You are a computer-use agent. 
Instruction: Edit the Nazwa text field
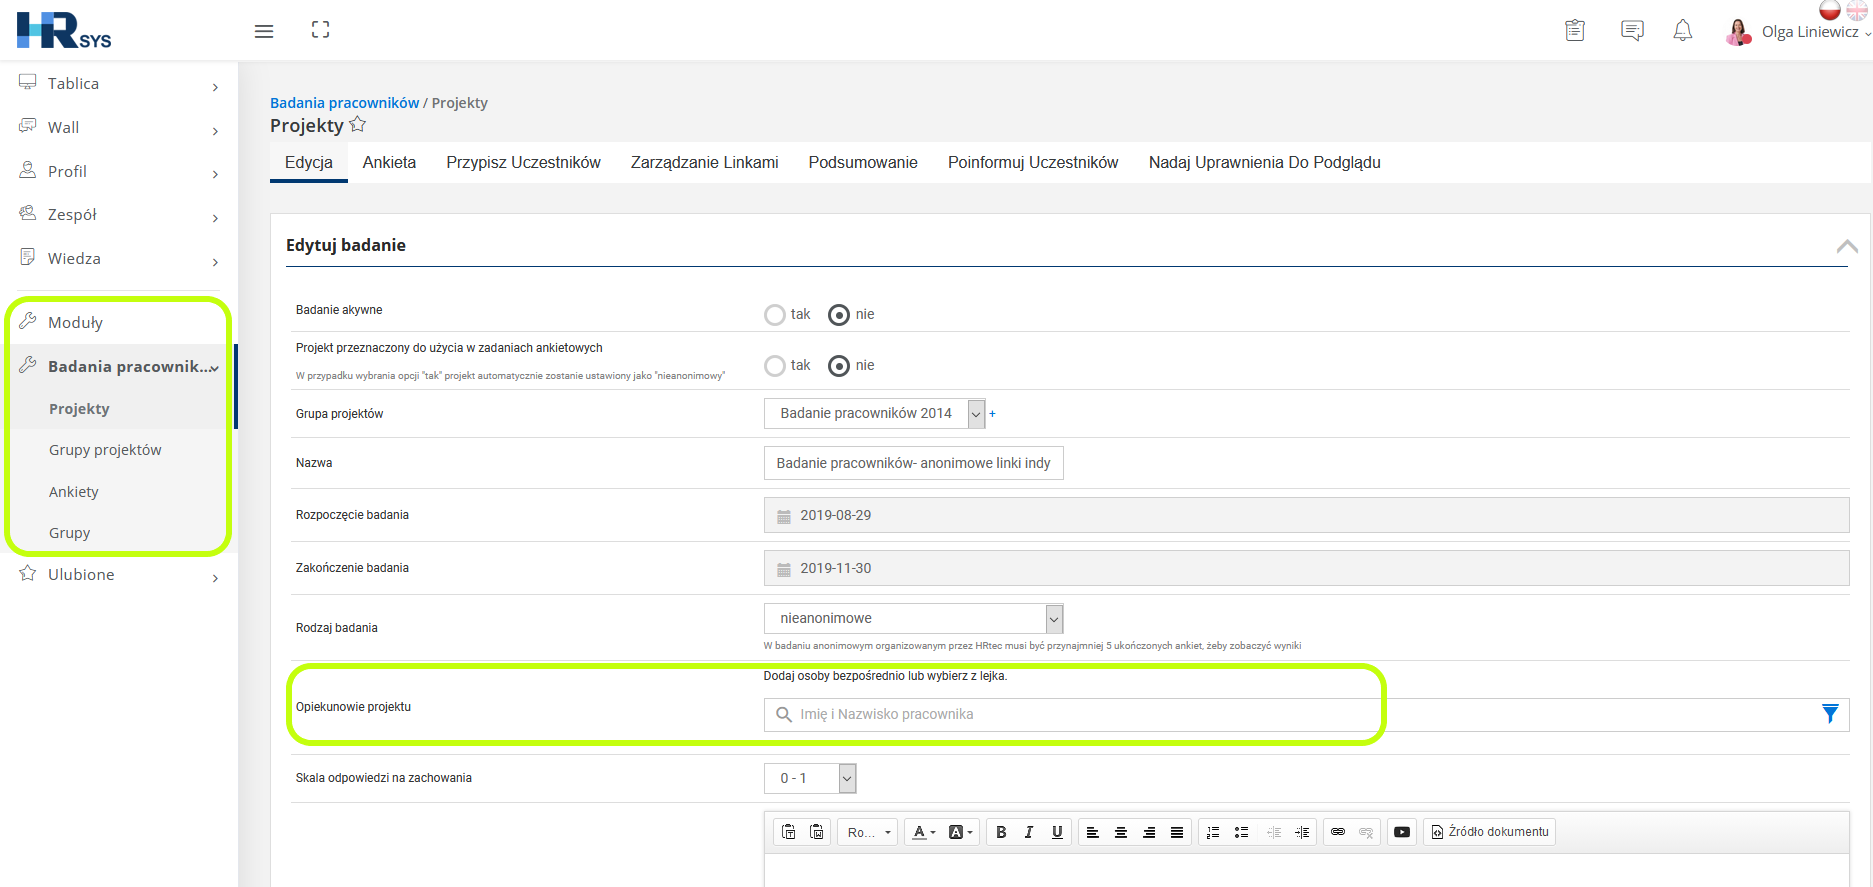pos(913,463)
